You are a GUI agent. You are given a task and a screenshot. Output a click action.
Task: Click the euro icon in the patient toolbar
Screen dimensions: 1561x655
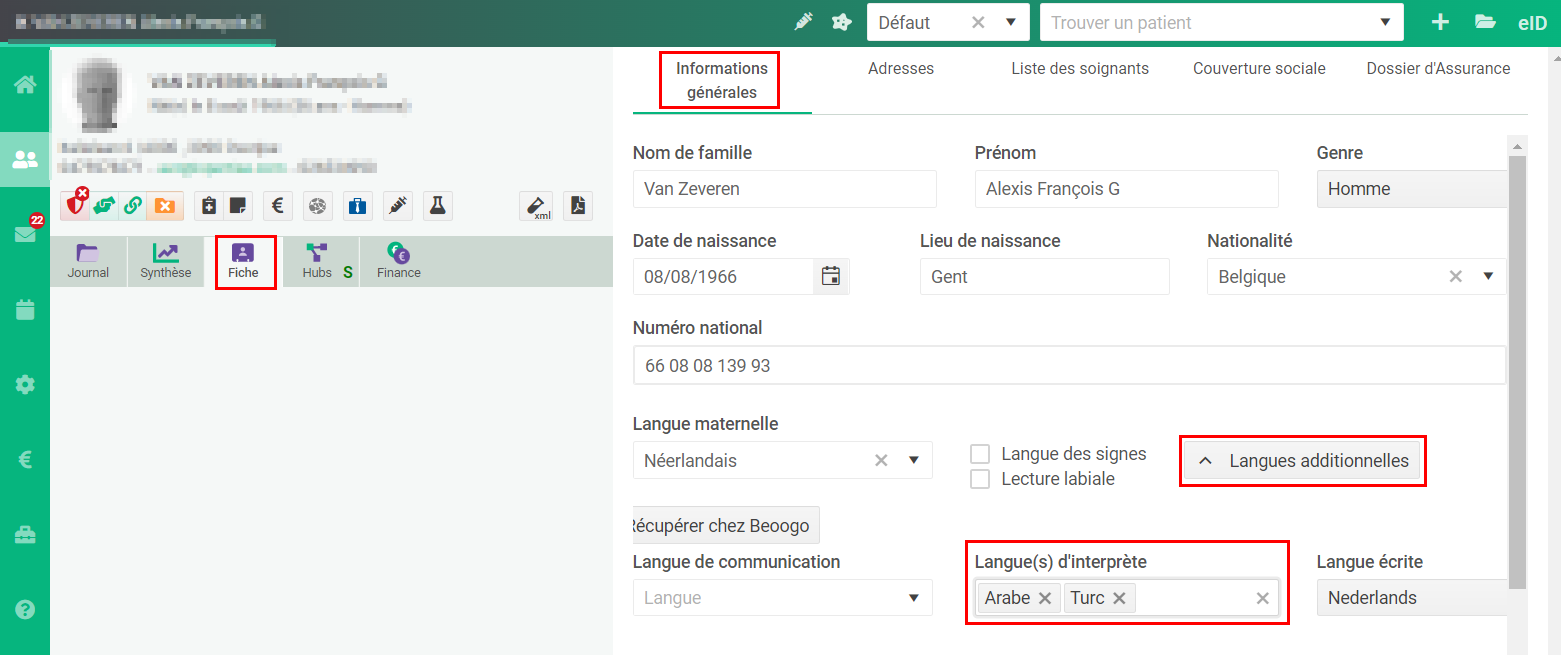click(278, 206)
